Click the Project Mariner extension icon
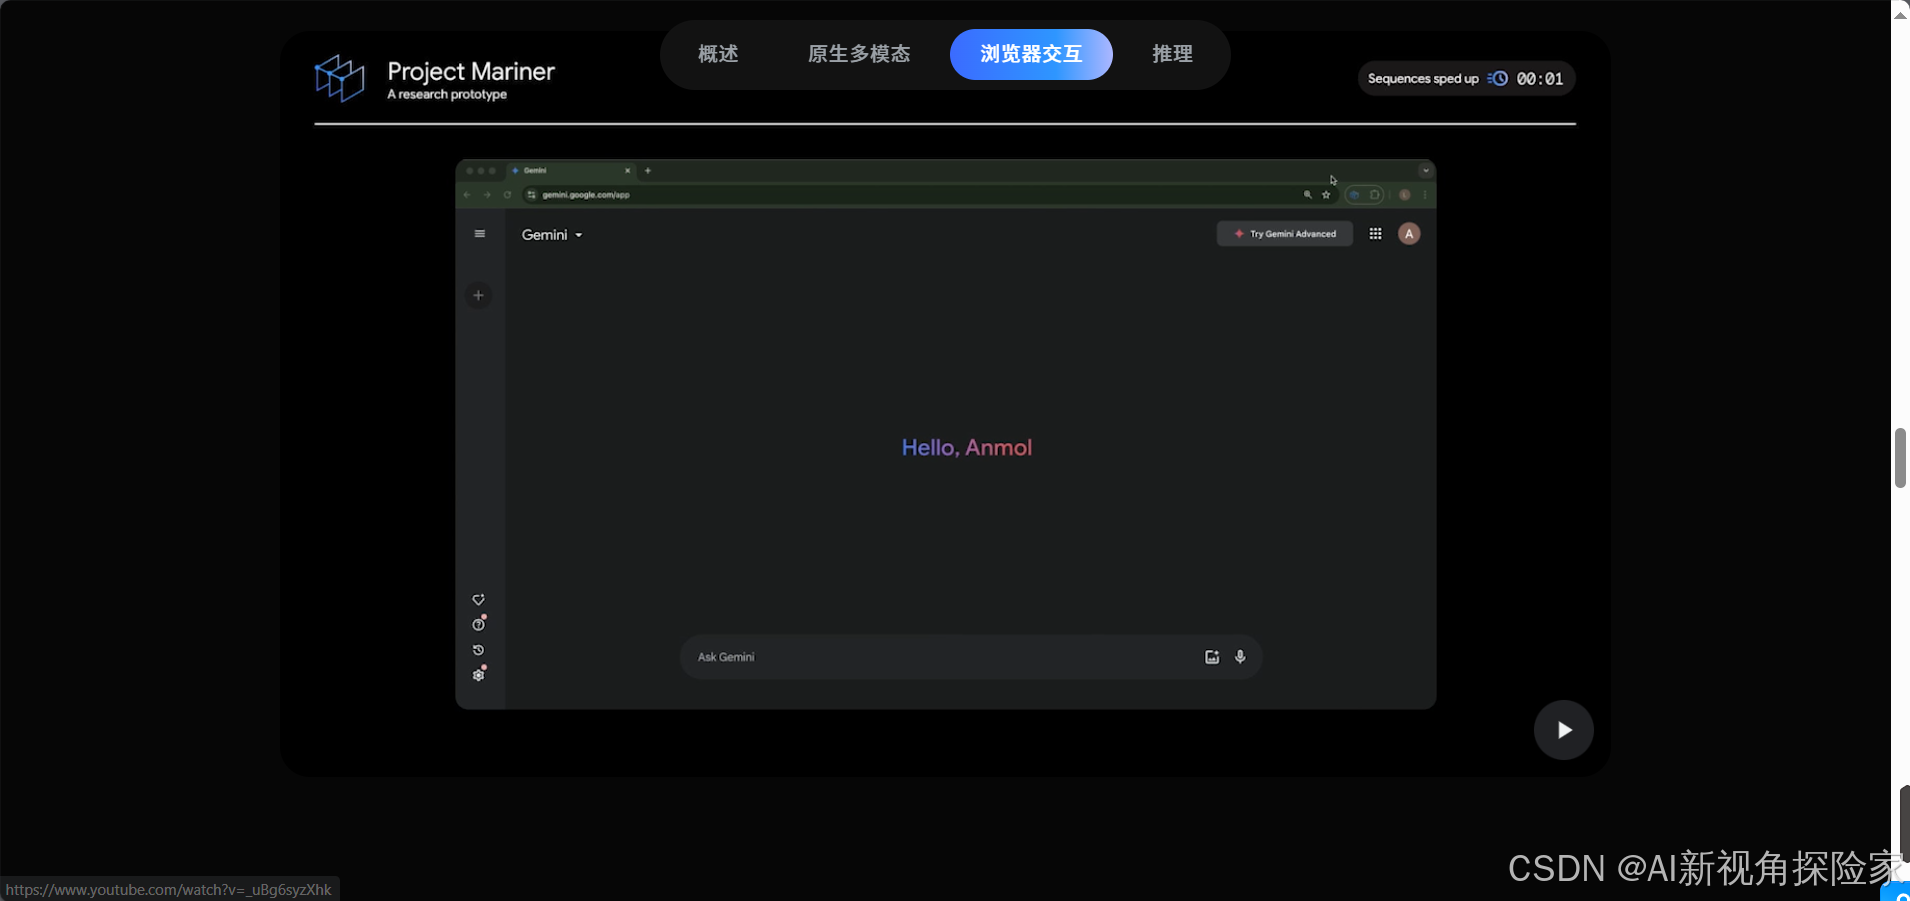 click(1355, 195)
